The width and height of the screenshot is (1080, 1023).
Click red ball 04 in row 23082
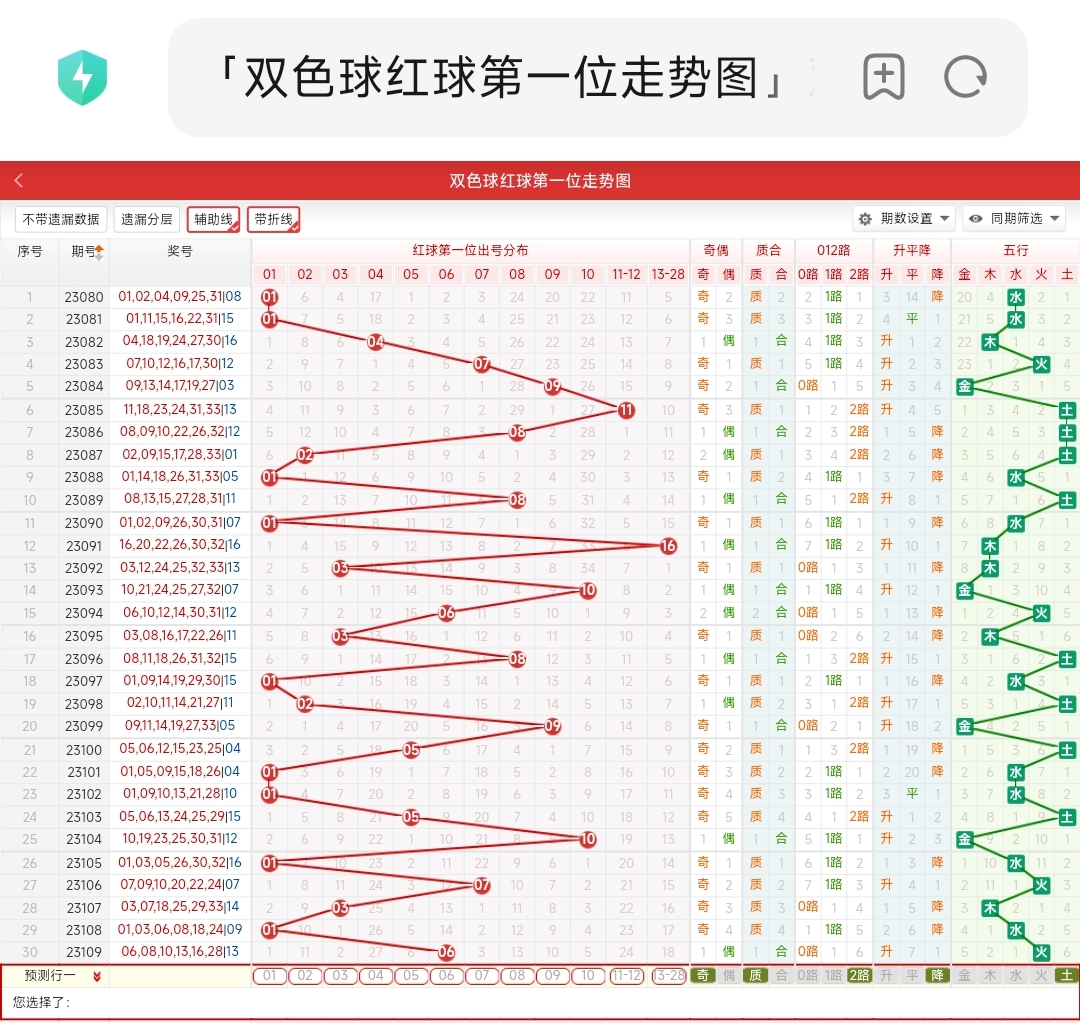tap(375, 342)
